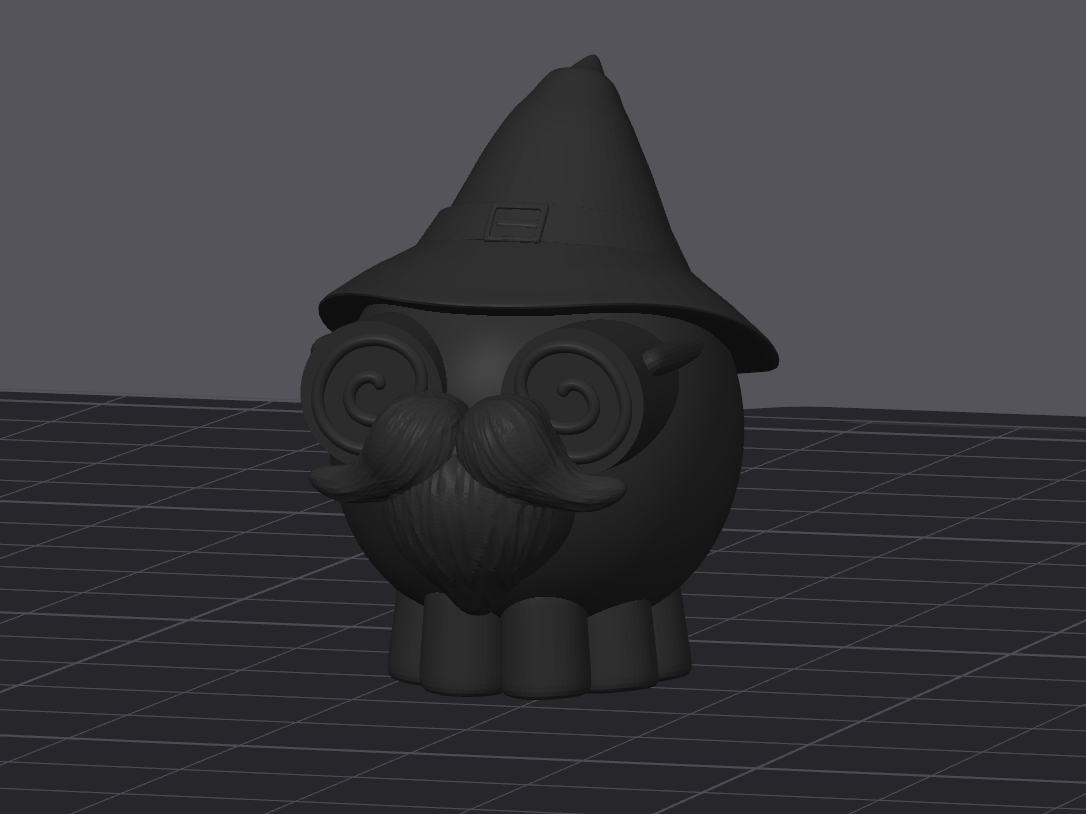Click the empty gray background above the grid
Viewport: 1086px width, 814px height.
coord(208,173)
